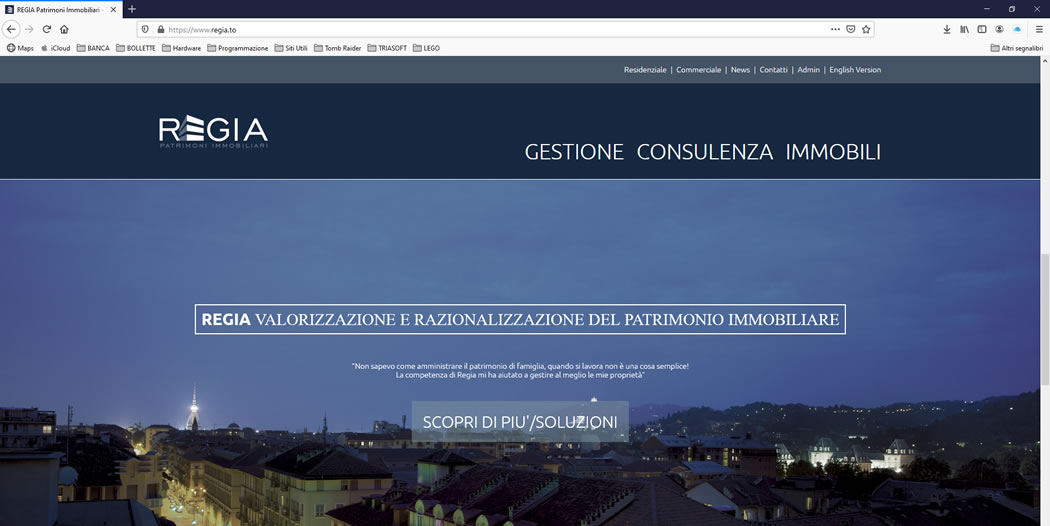1050x526 pixels.
Task: Restore down the Firefox window
Action: [x=1012, y=9]
